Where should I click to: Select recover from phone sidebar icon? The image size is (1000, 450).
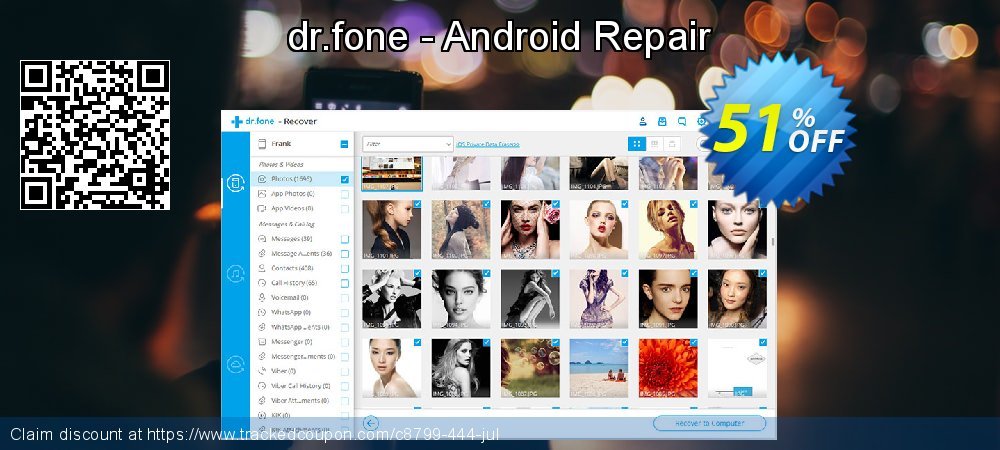click(235, 184)
